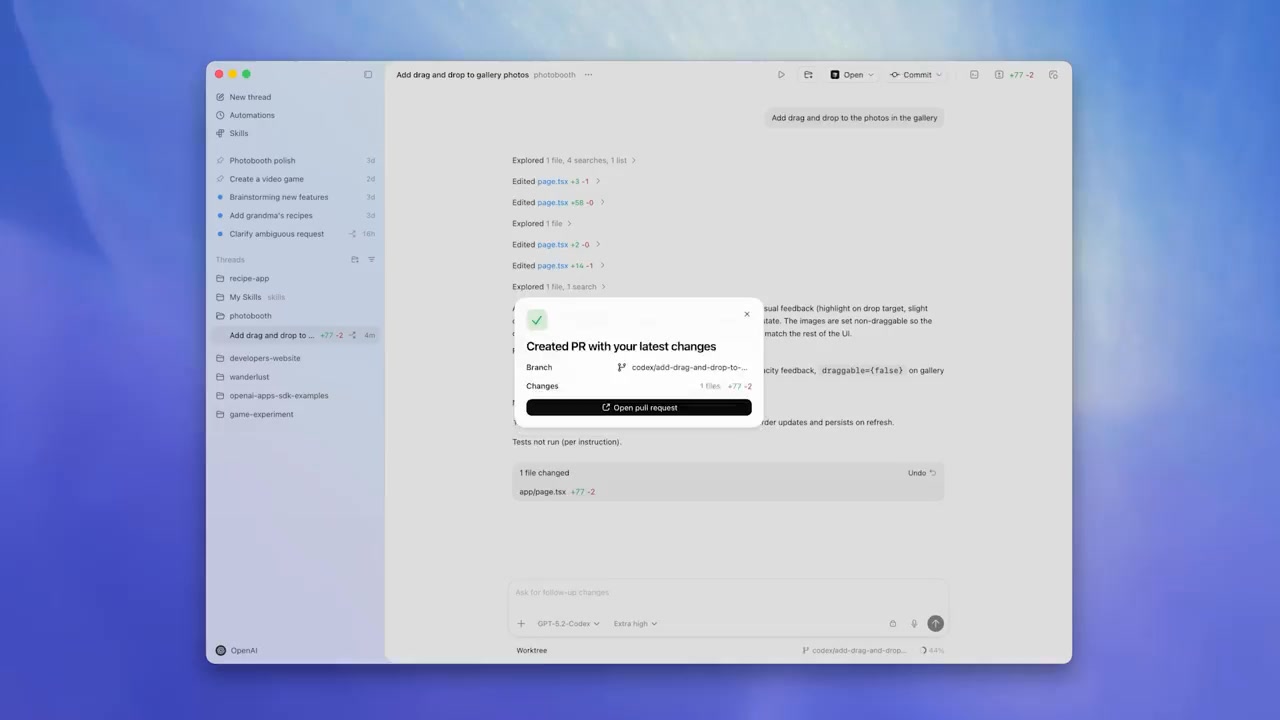Focus the Ask for follow-up changes field
This screenshot has height=720, width=1280.
728,593
